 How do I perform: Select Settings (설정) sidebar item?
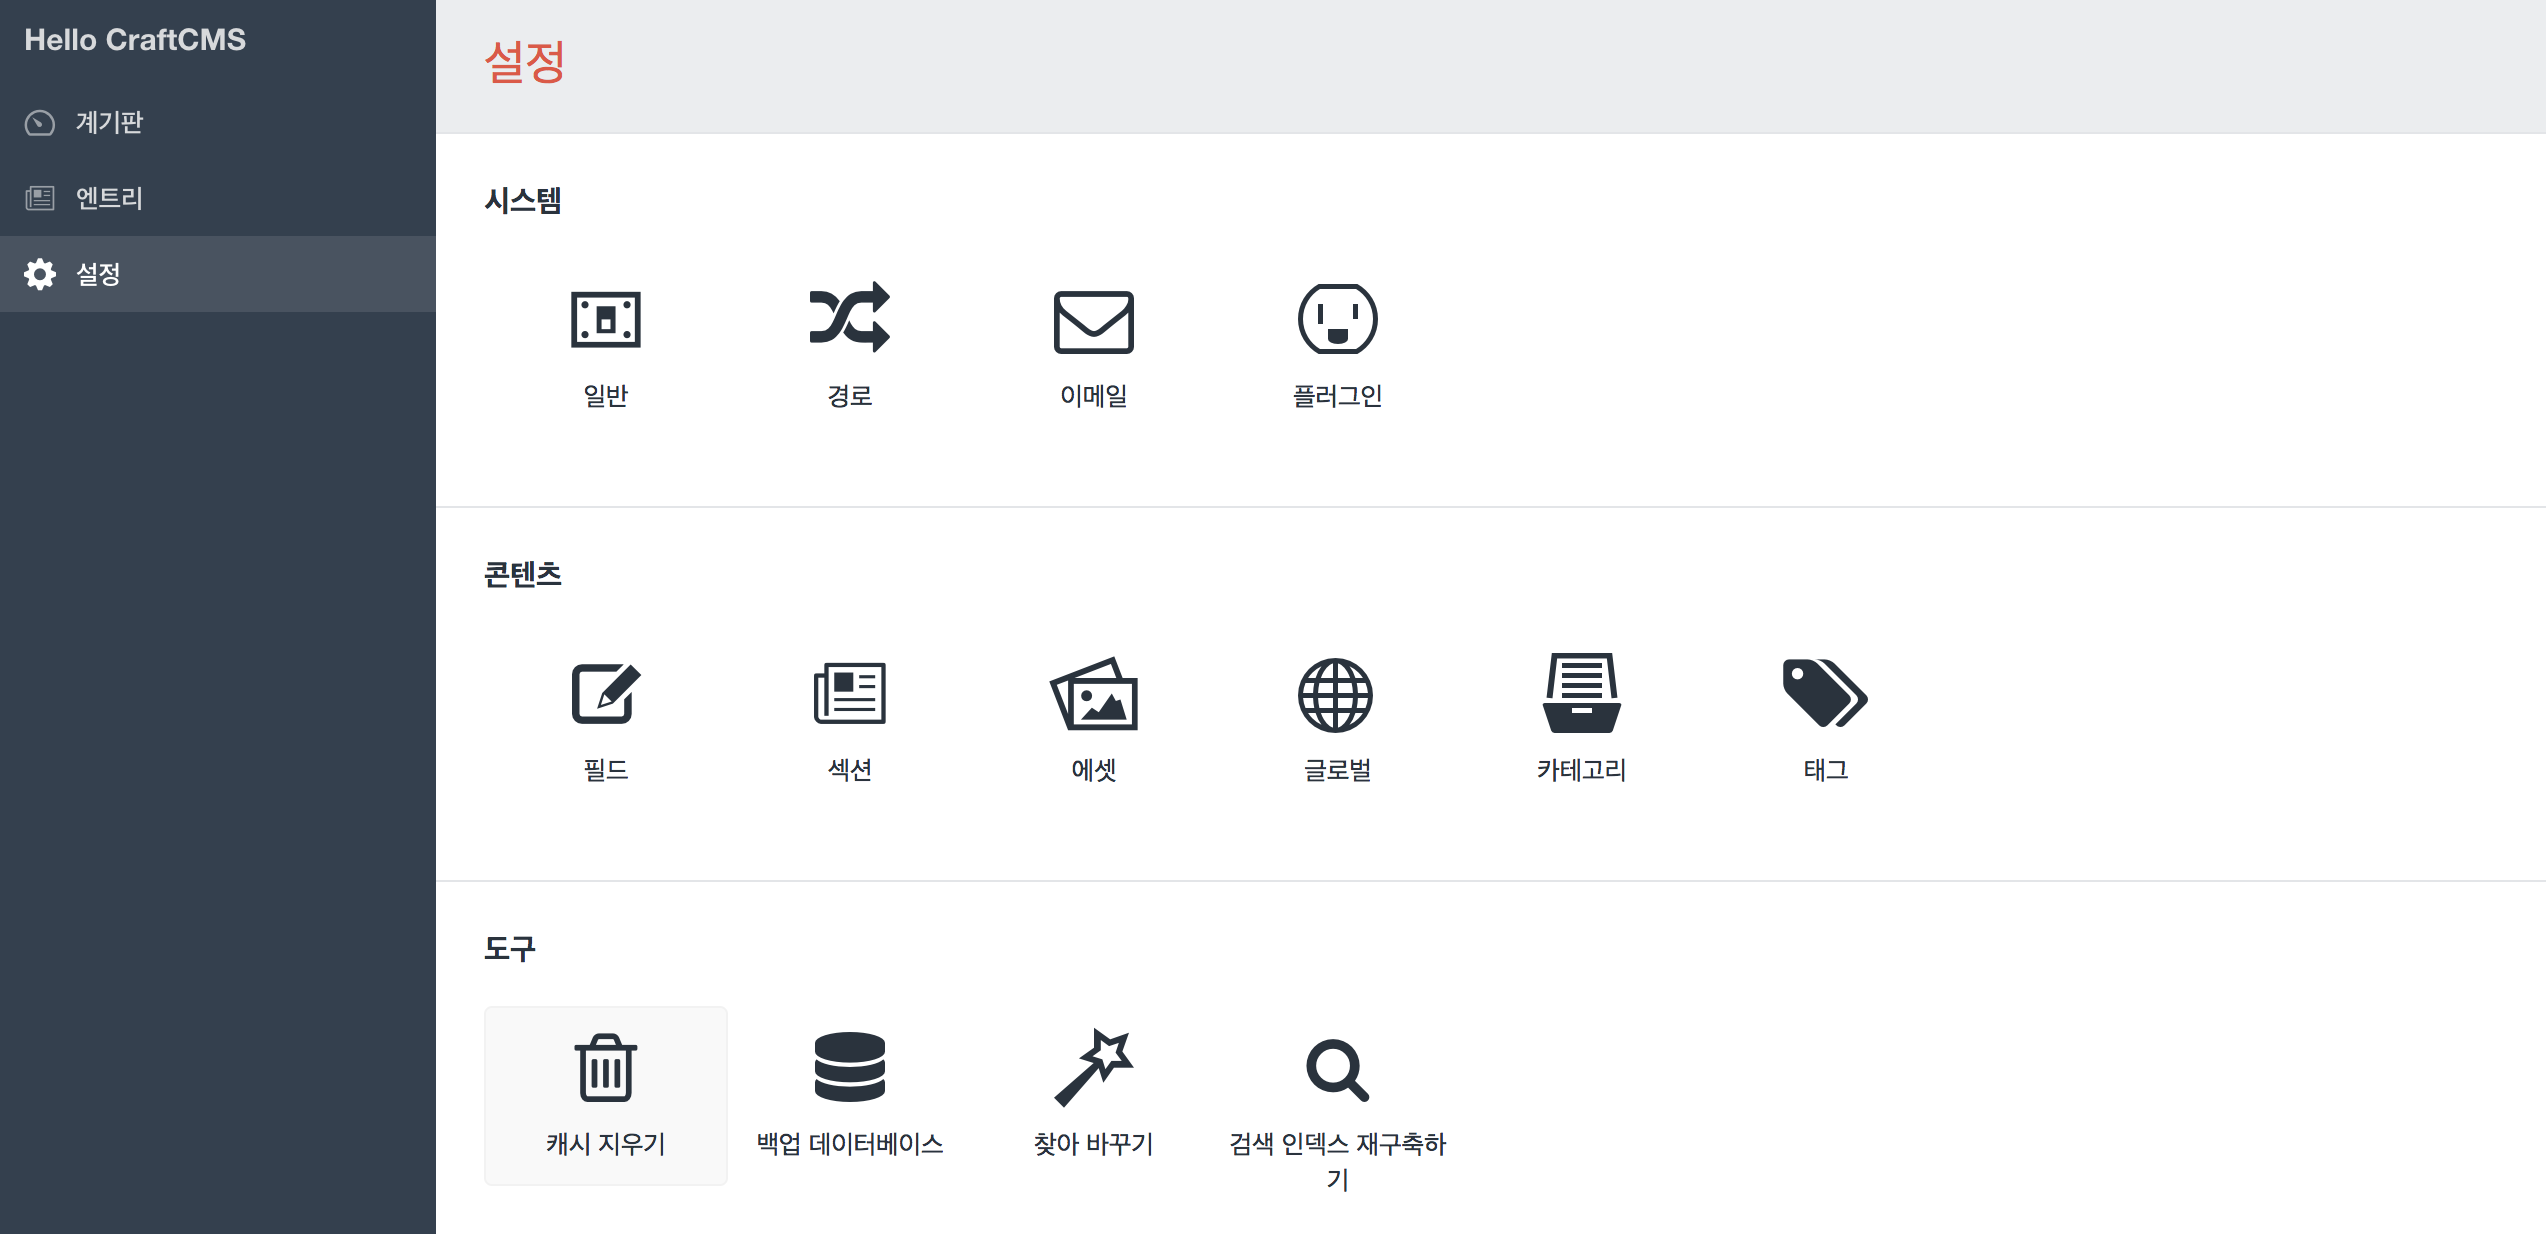click(x=98, y=274)
